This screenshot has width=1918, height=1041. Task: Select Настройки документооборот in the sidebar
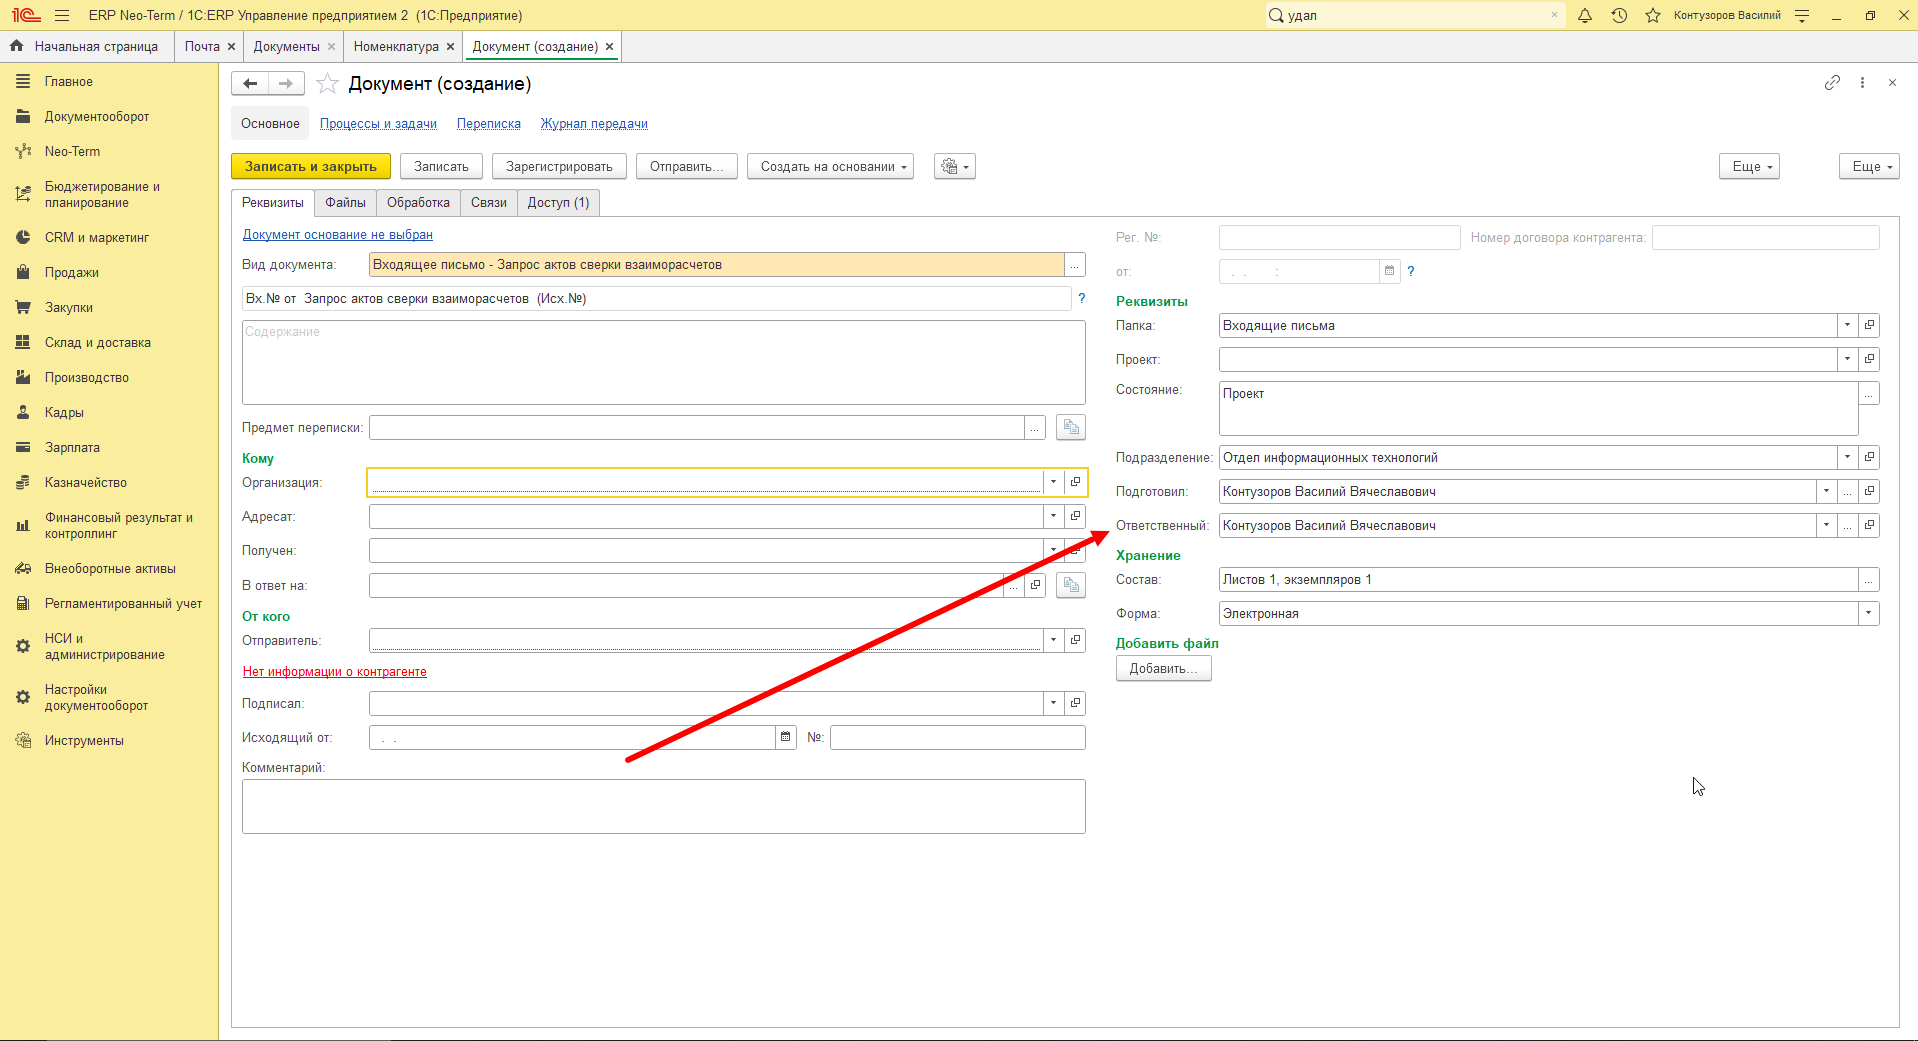(97, 697)
